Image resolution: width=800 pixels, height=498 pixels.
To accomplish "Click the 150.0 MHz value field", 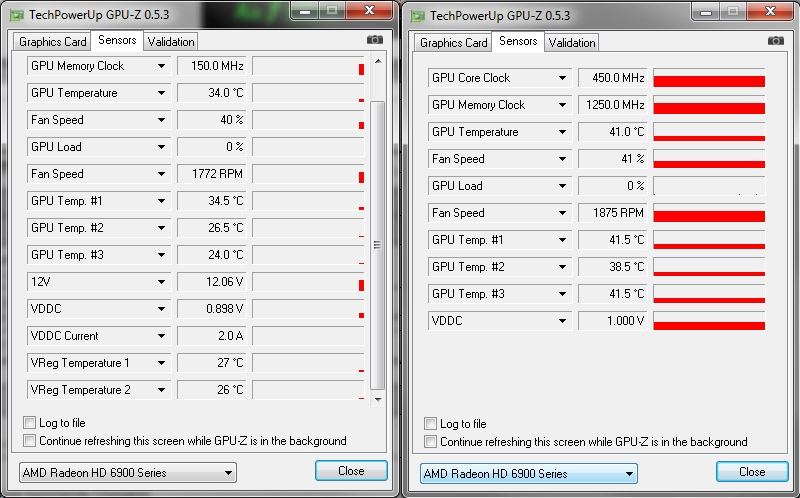I will tap(212, 66).
